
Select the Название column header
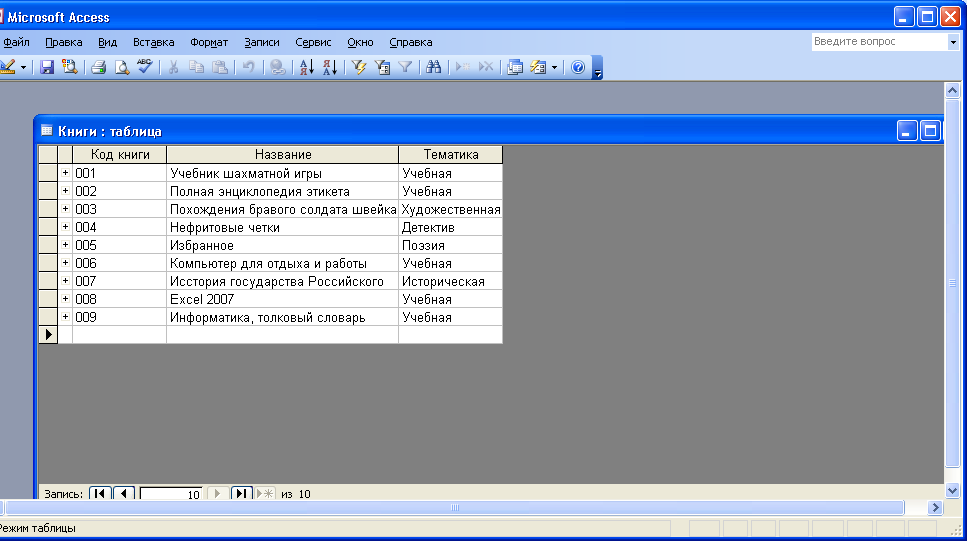282,154
